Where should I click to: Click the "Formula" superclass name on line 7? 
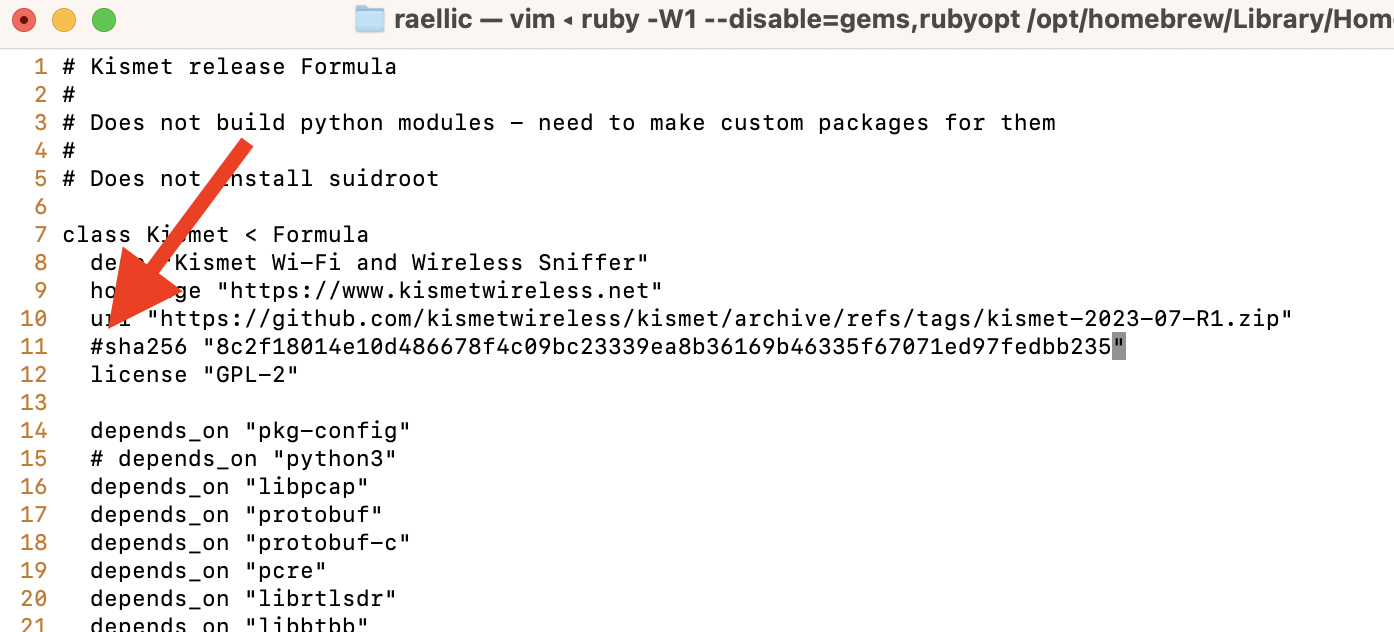pos(320,235)
